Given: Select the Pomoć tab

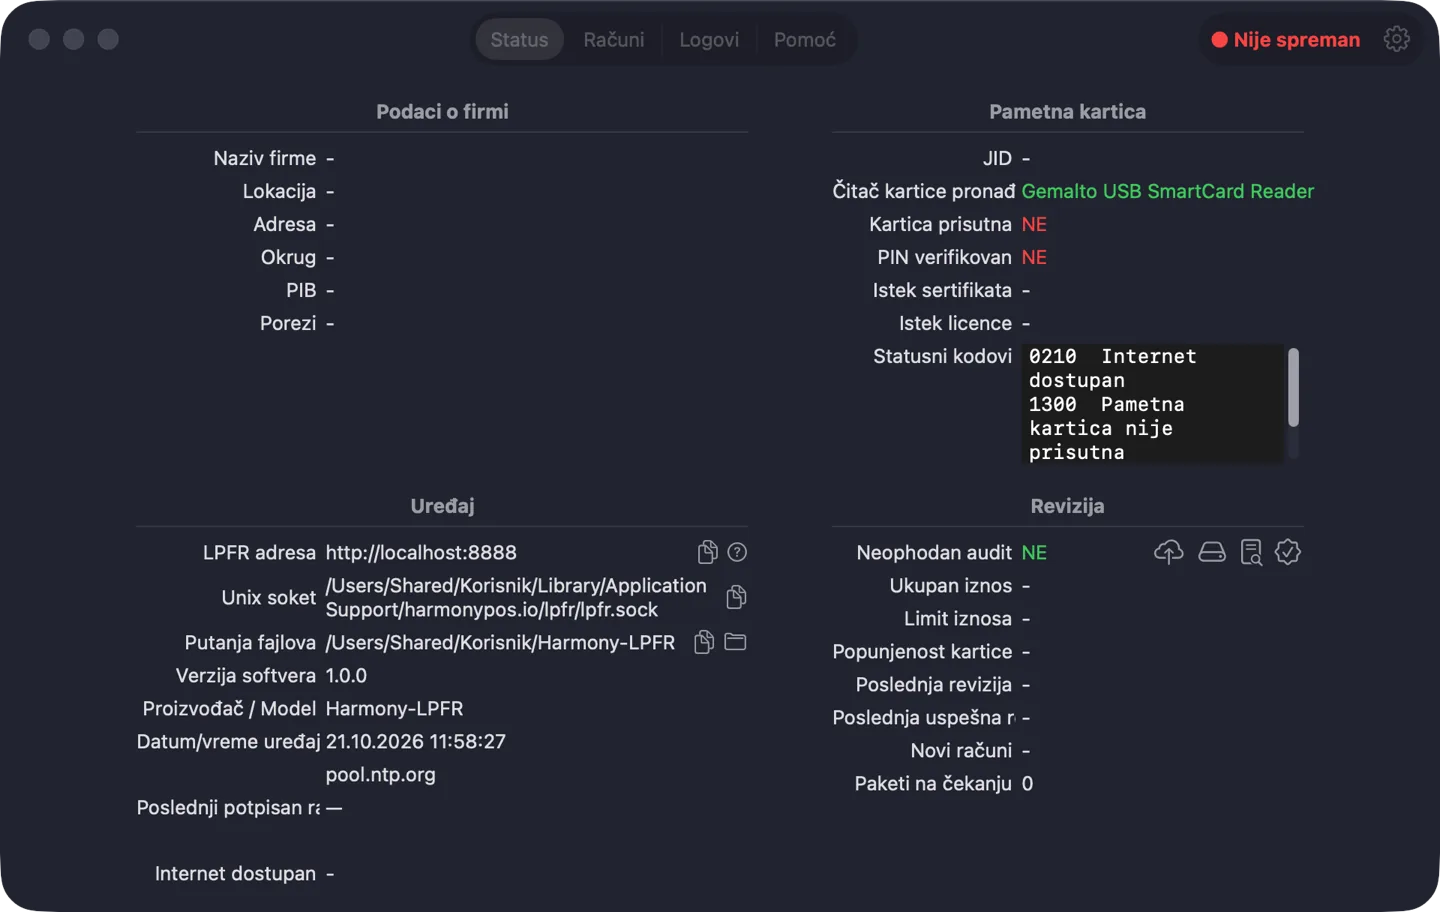Looking at the screenshot, I should coord(805,40).
